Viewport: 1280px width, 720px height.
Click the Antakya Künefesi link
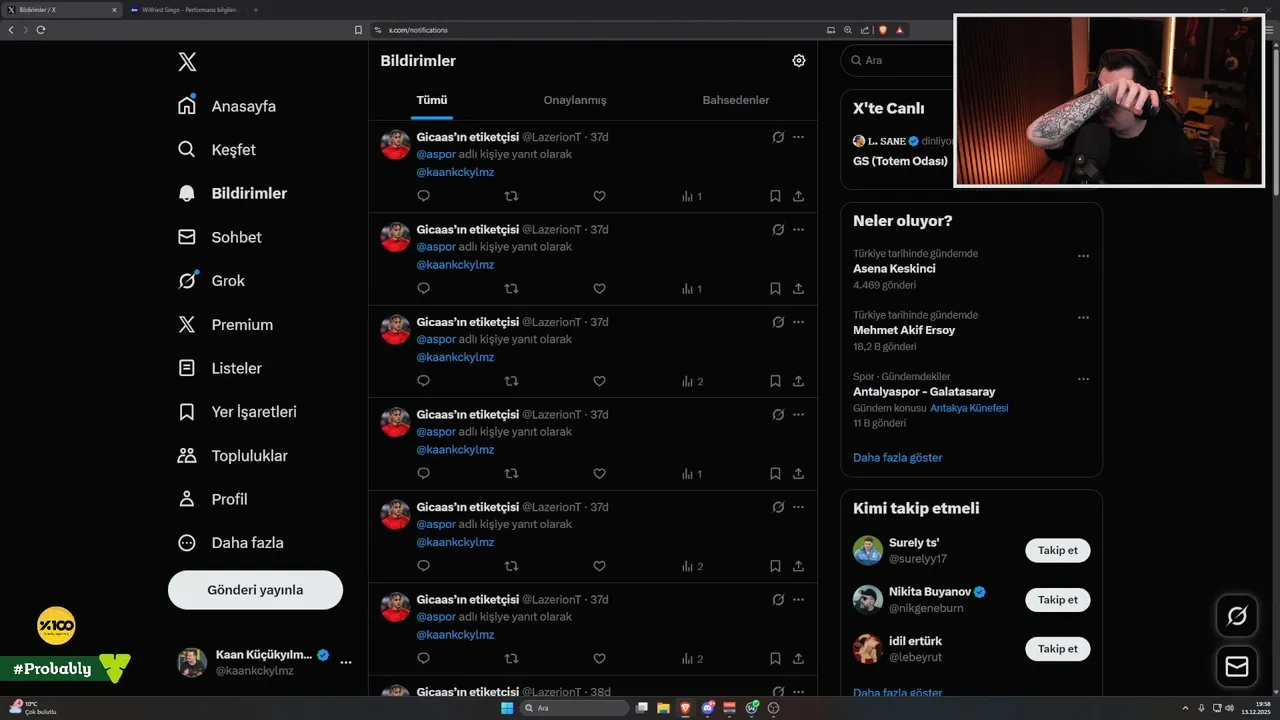[969, 408]
